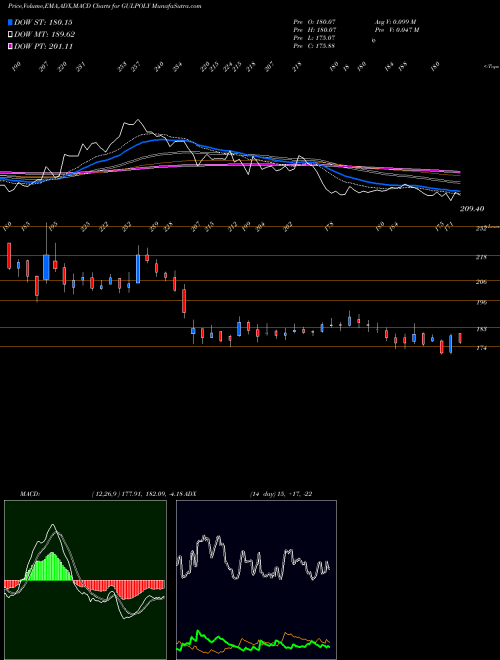
Task: Click the Pre L: 175.07 value
Action: coord(314,38)
